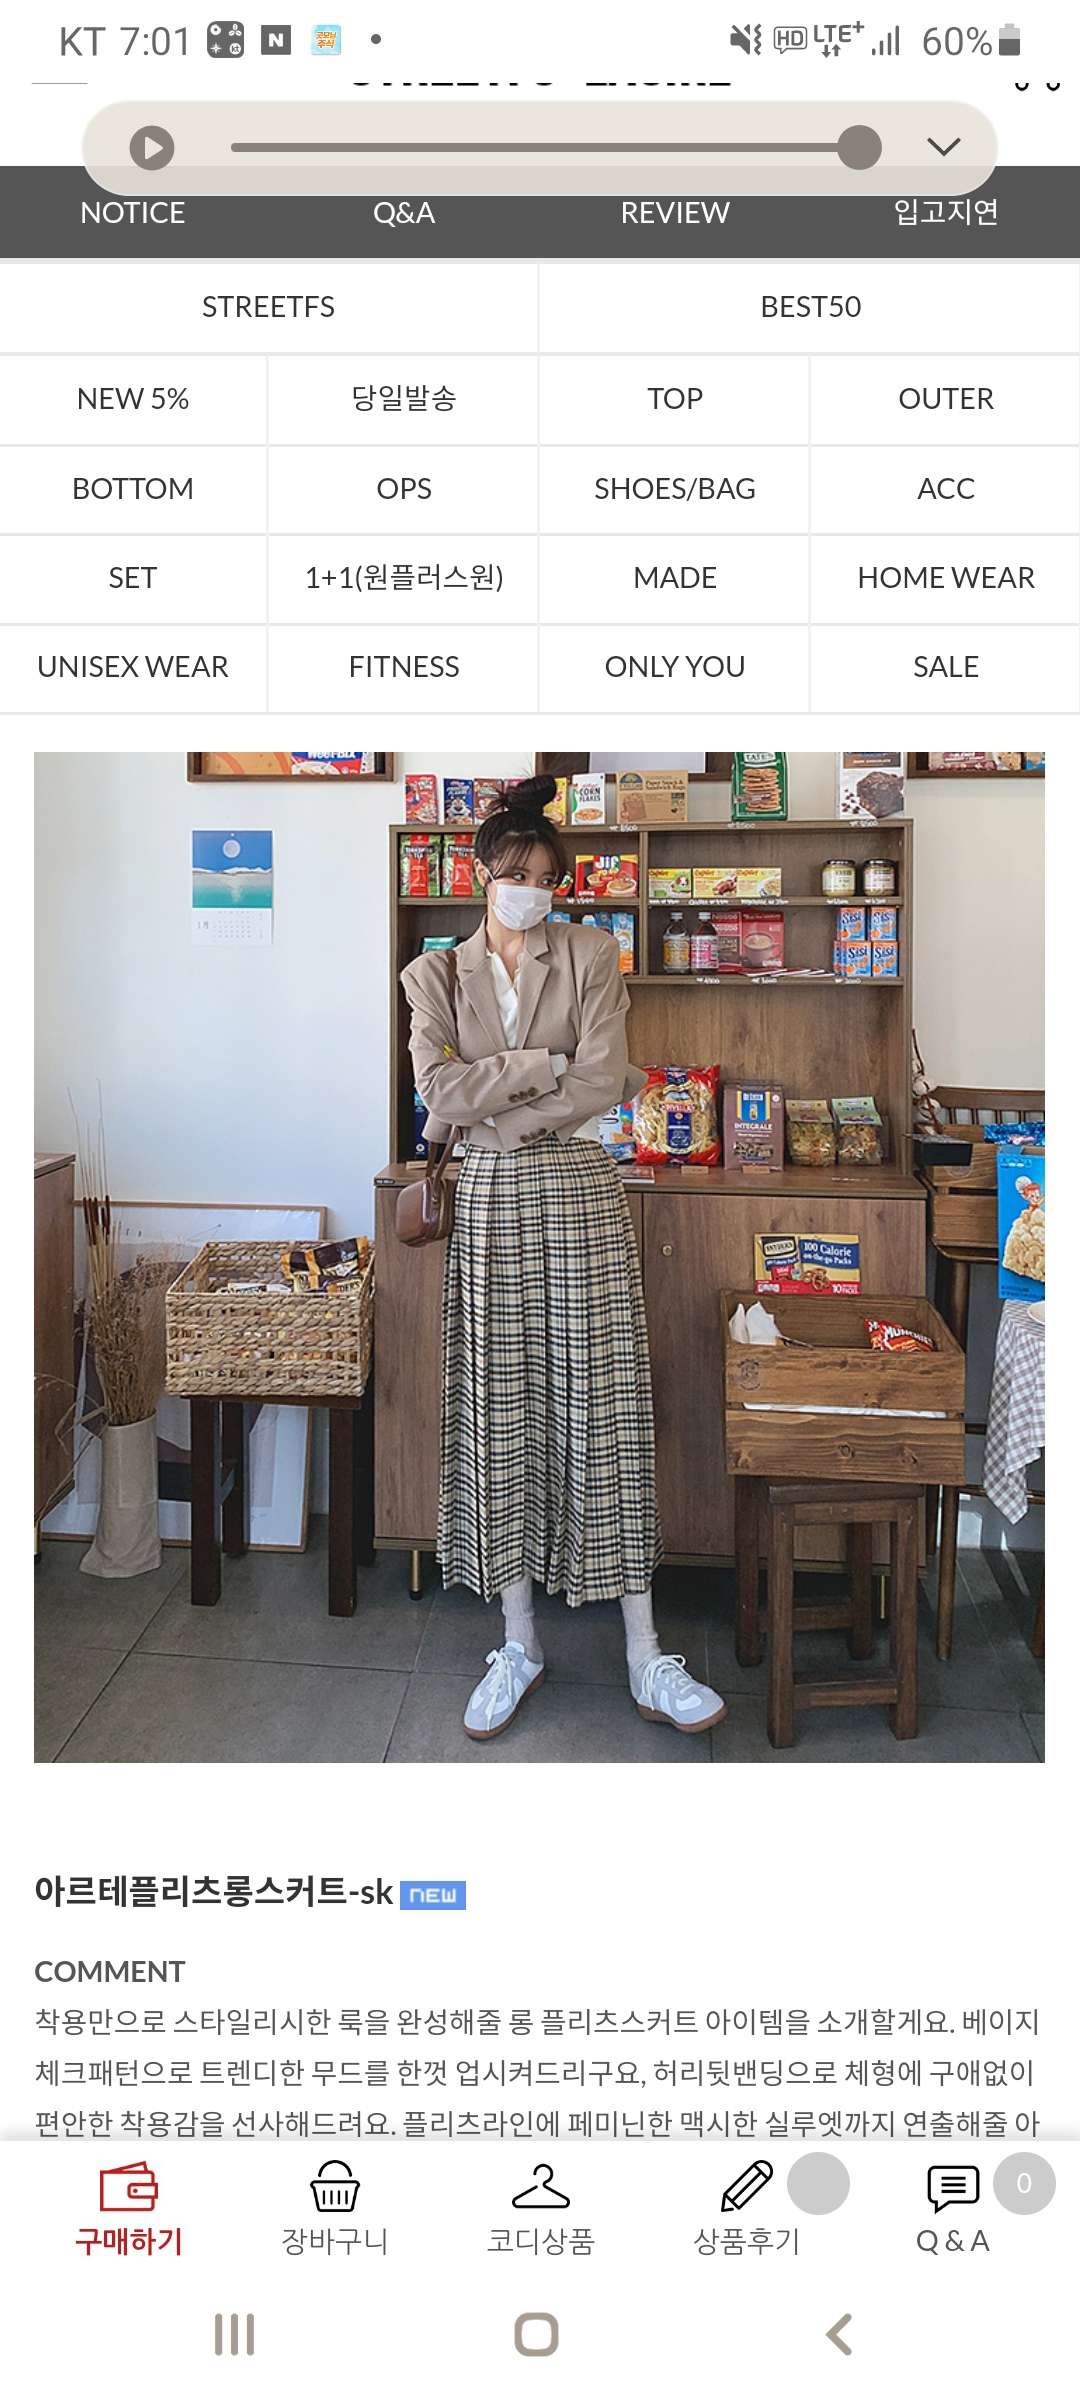
Task: Go to the SALE category
Action: point(946,667)
